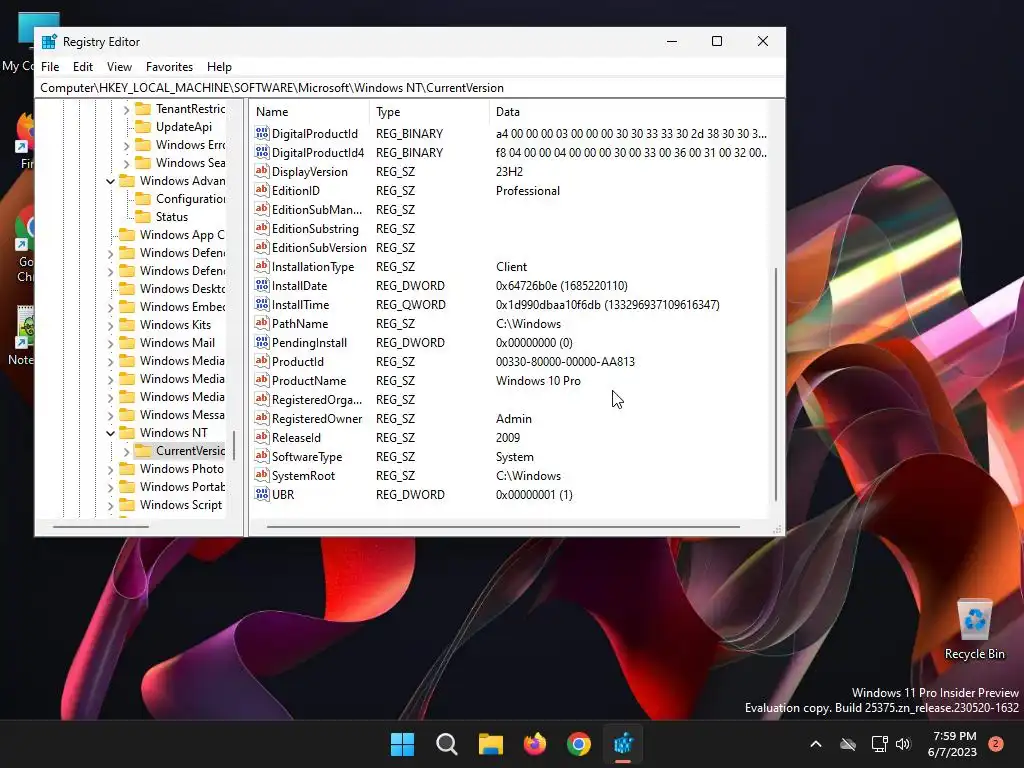Open the View menu
Screen dimensions: 1024x768
119,67
